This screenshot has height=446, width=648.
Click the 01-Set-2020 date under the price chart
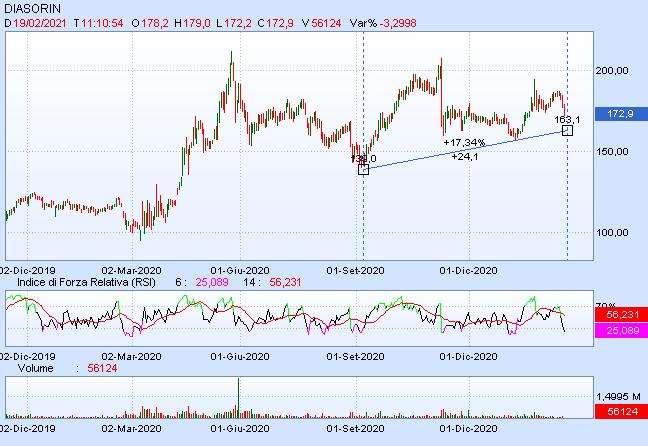[x=355, y=271]
